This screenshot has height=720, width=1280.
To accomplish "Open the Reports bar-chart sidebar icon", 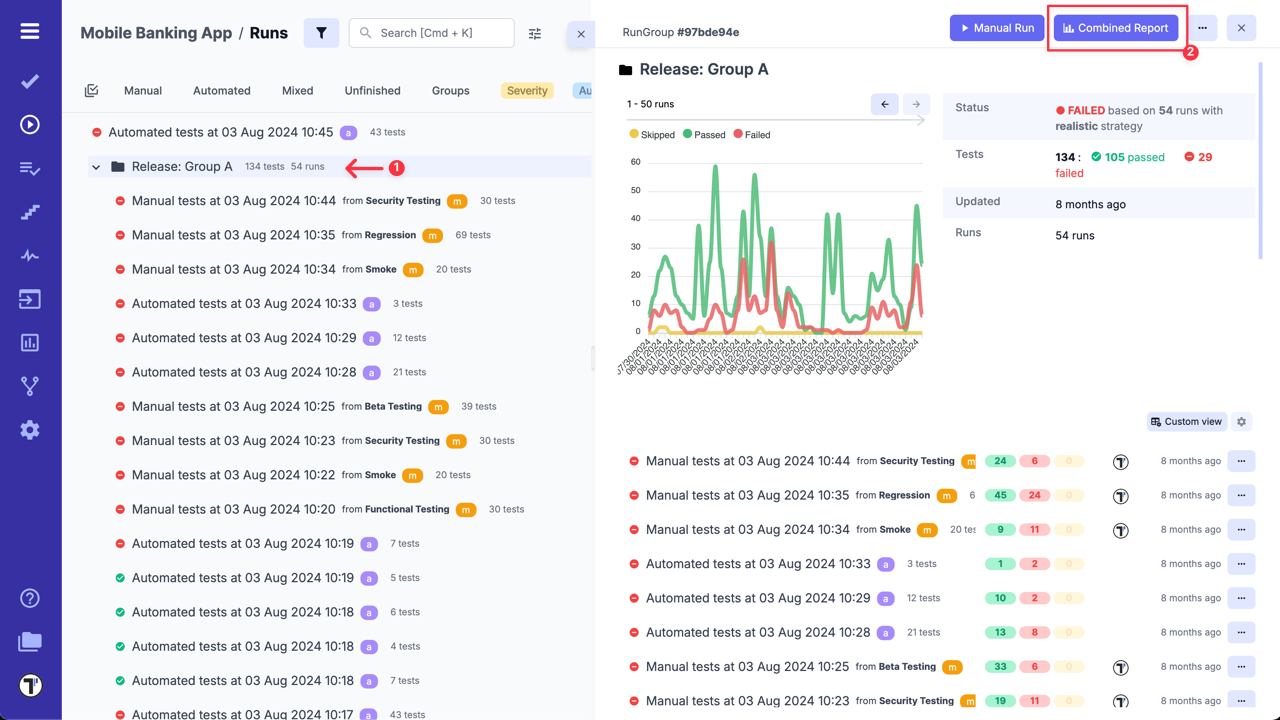I will click(x=29, y=342).
